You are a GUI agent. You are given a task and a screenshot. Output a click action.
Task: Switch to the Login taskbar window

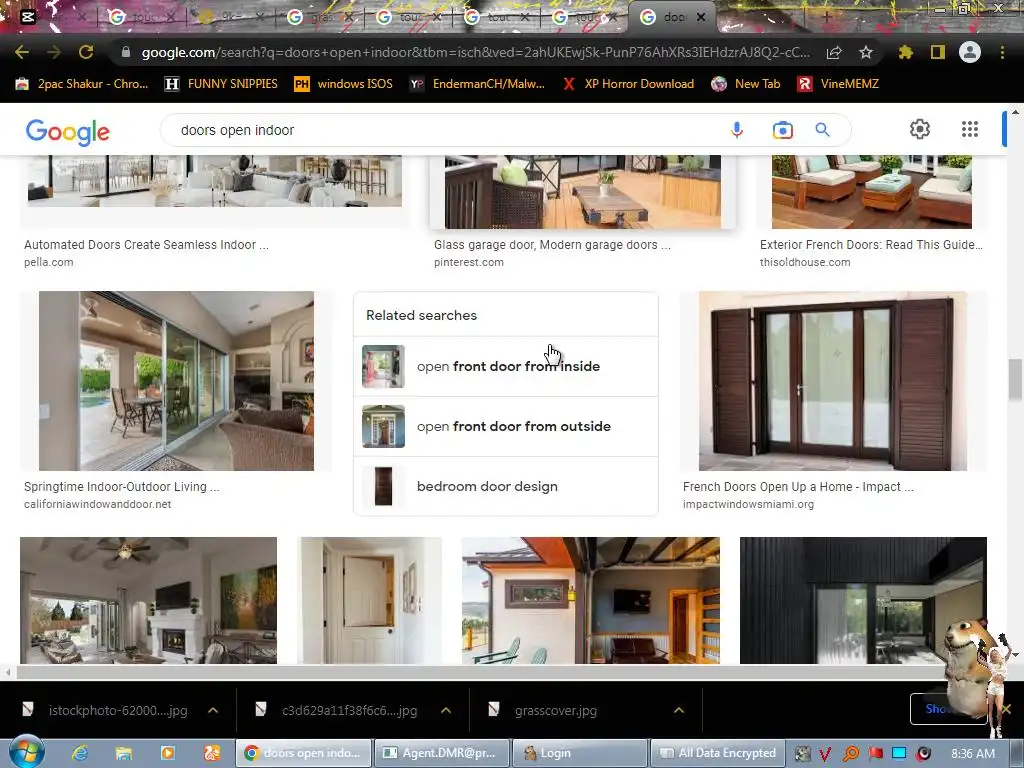(x=580, y=753)
